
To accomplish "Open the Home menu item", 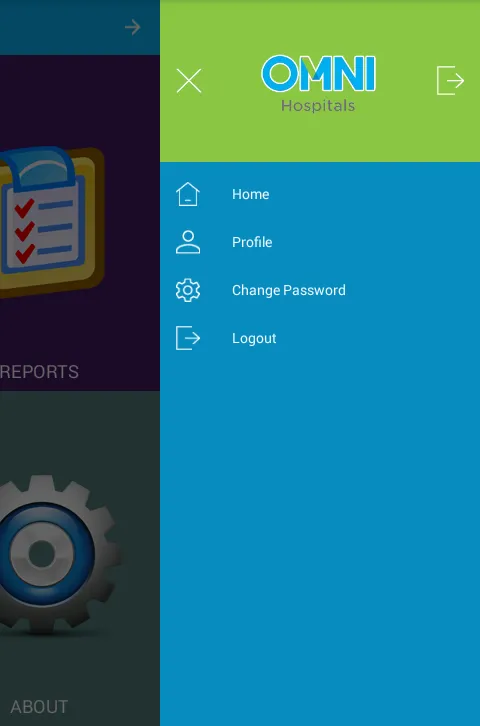I will 250,194.
